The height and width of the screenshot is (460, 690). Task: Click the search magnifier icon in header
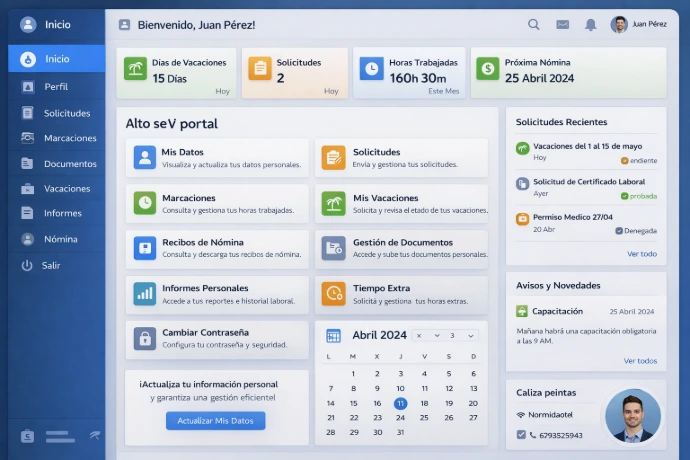(534, 24)
